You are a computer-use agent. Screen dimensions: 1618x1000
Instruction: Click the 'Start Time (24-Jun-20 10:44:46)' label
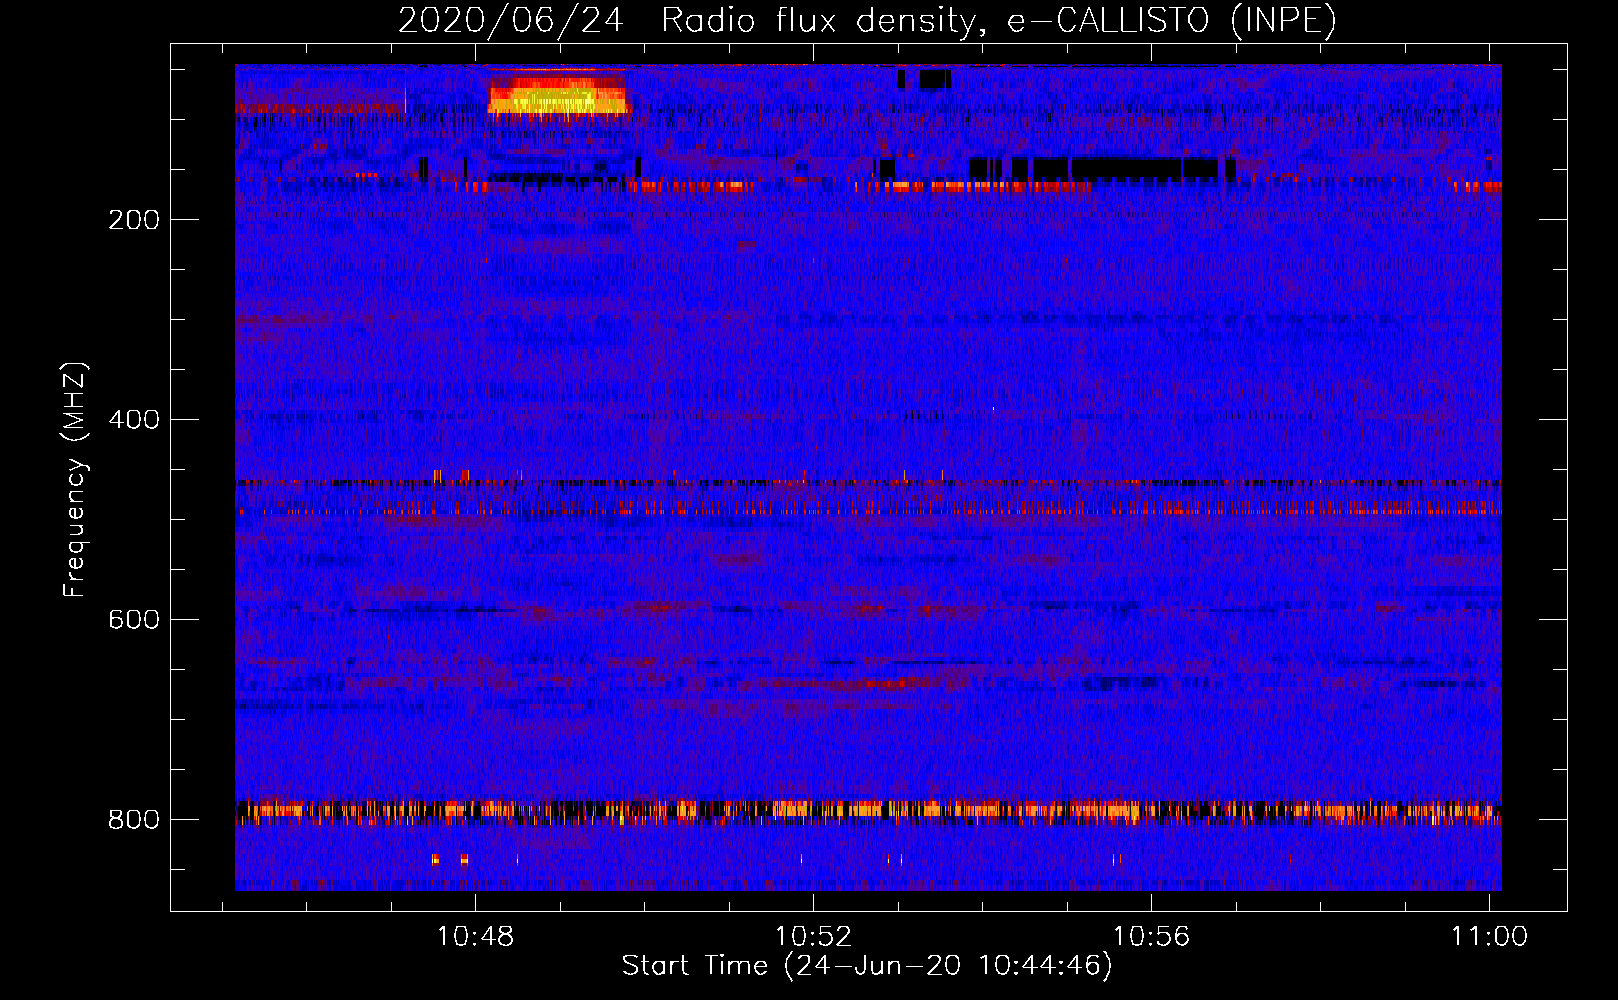pos(867,966)
